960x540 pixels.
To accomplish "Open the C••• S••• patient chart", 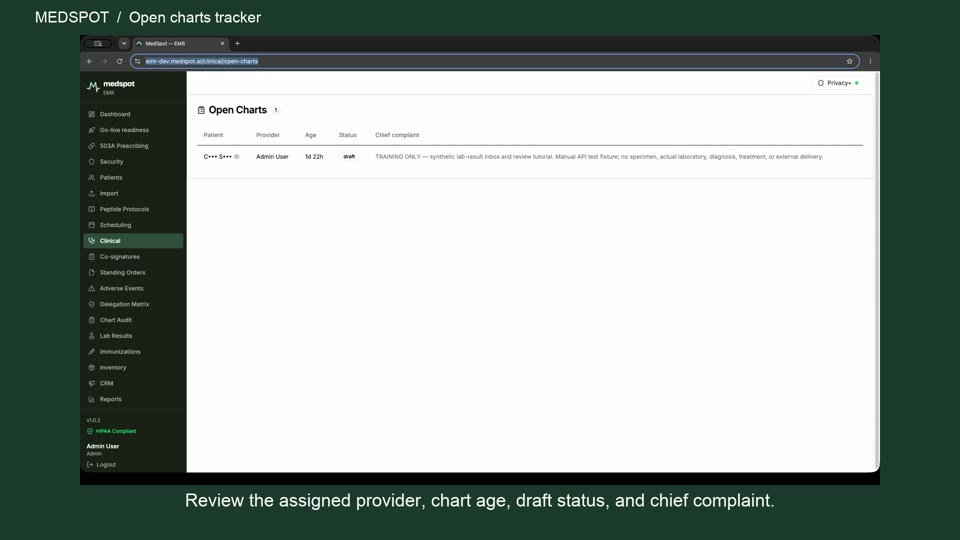I will (x=217, y=157).
